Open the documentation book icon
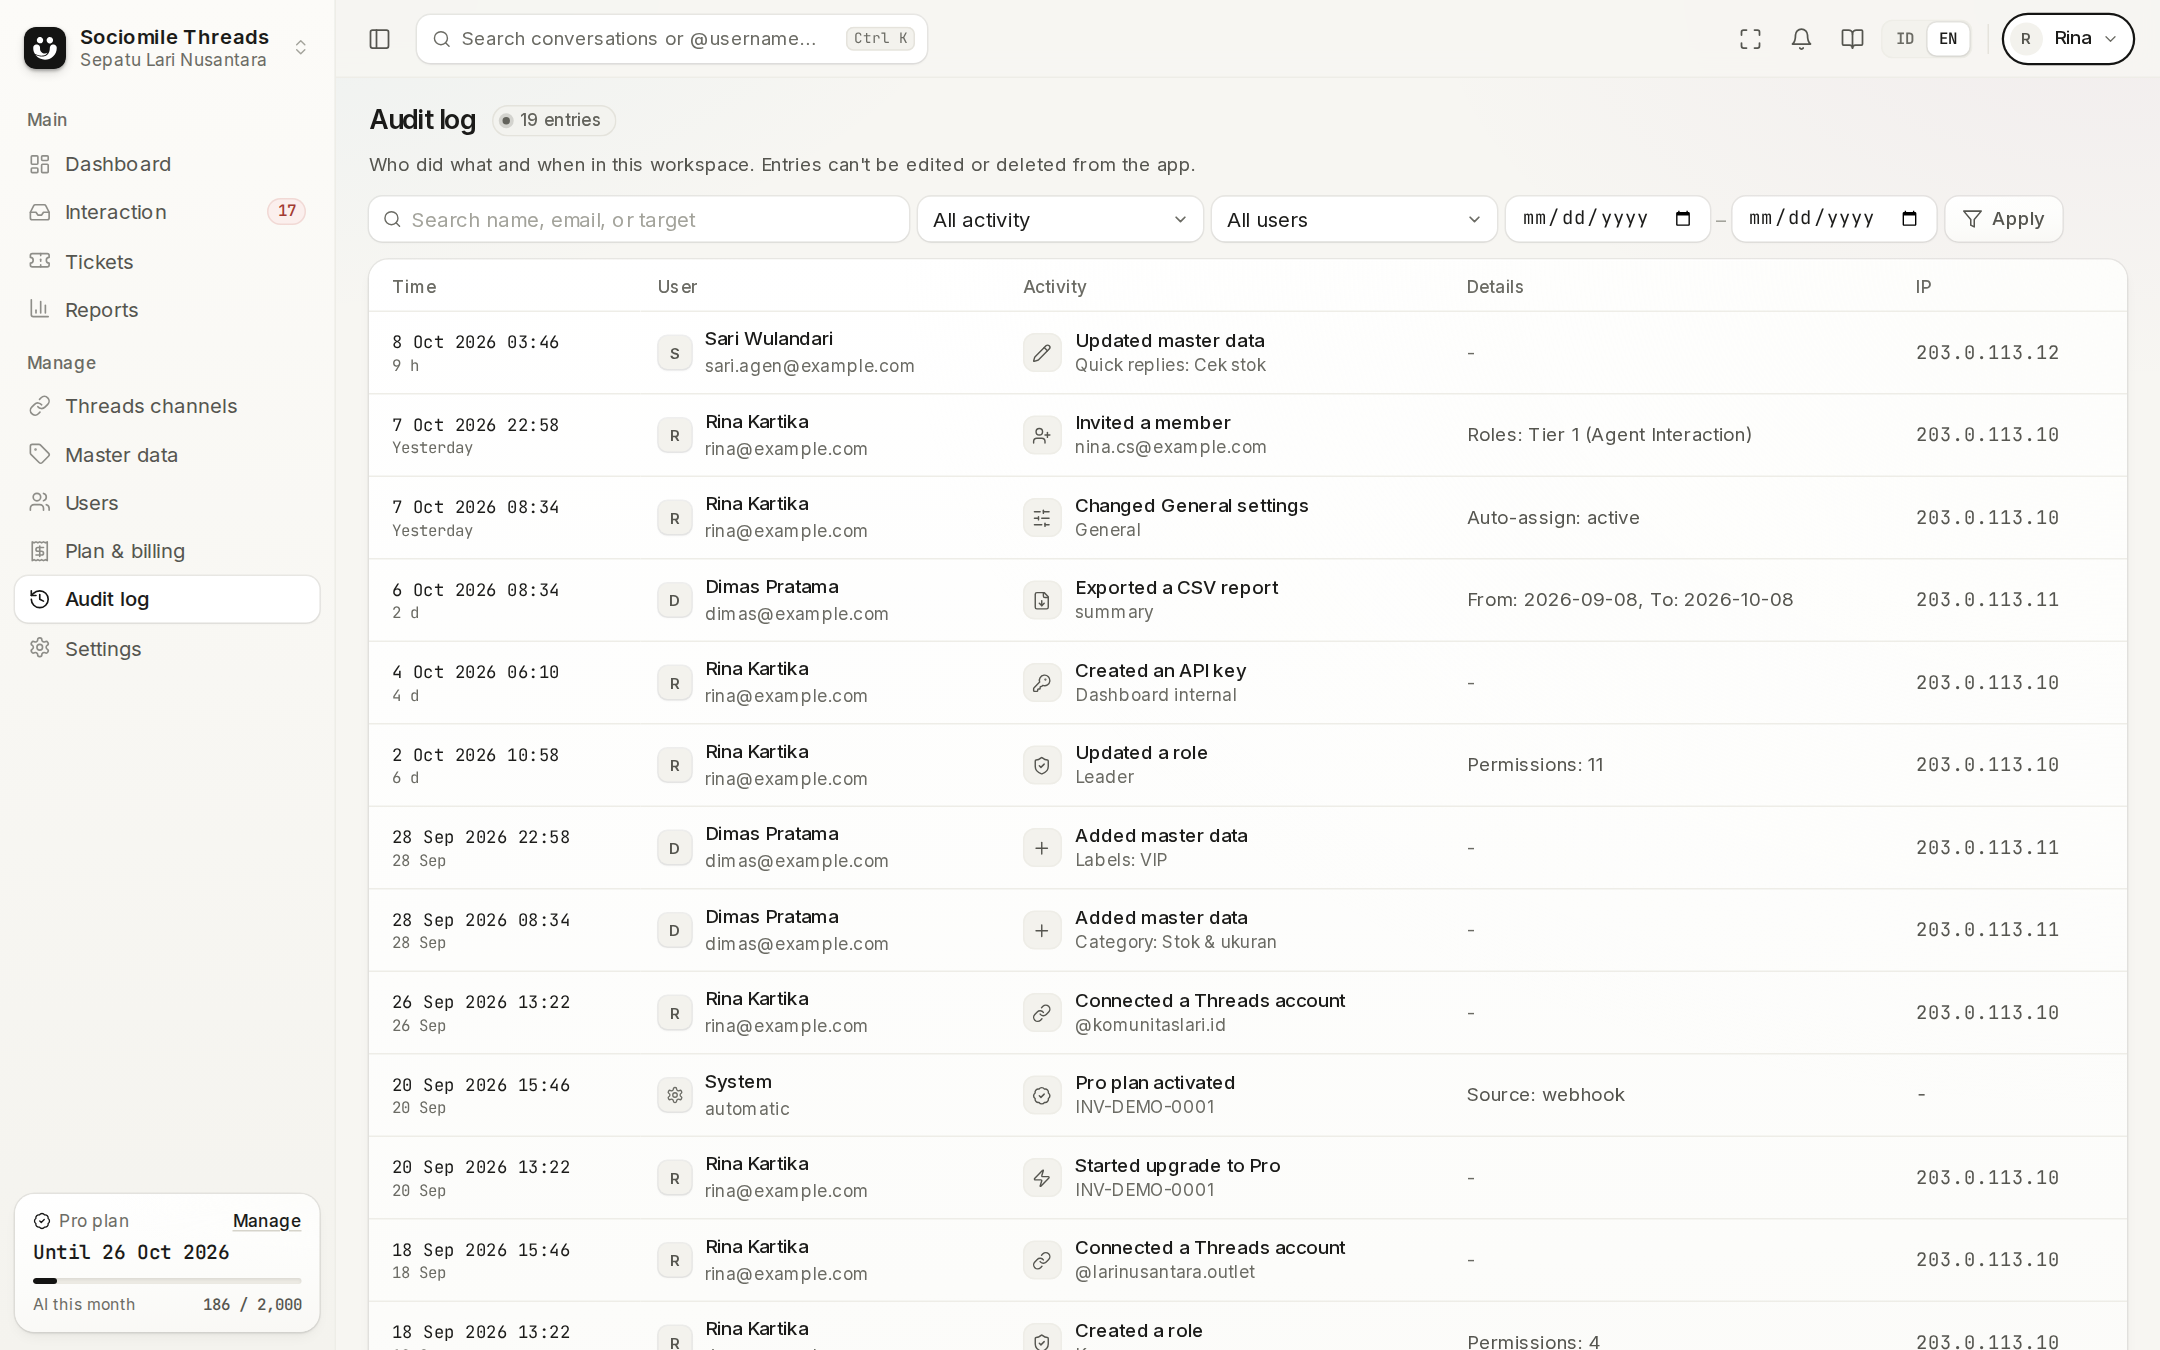 pos(1852,39)
